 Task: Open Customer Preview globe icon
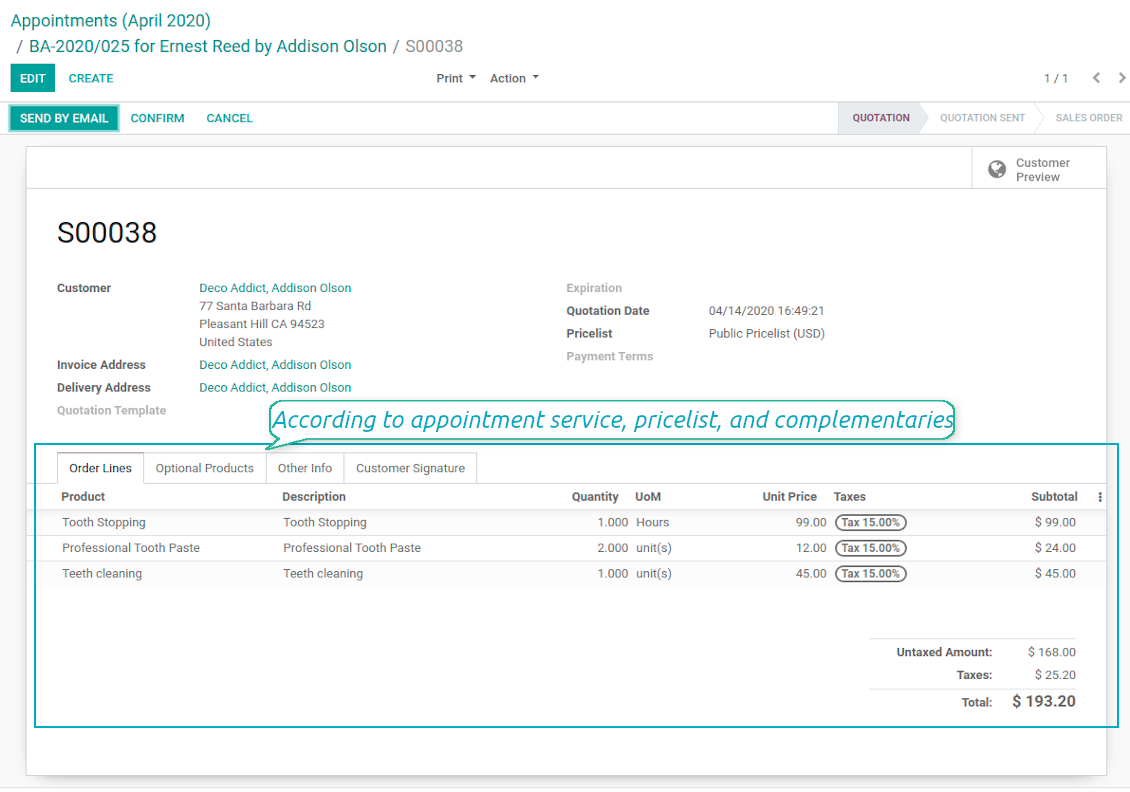click(997, 169)
